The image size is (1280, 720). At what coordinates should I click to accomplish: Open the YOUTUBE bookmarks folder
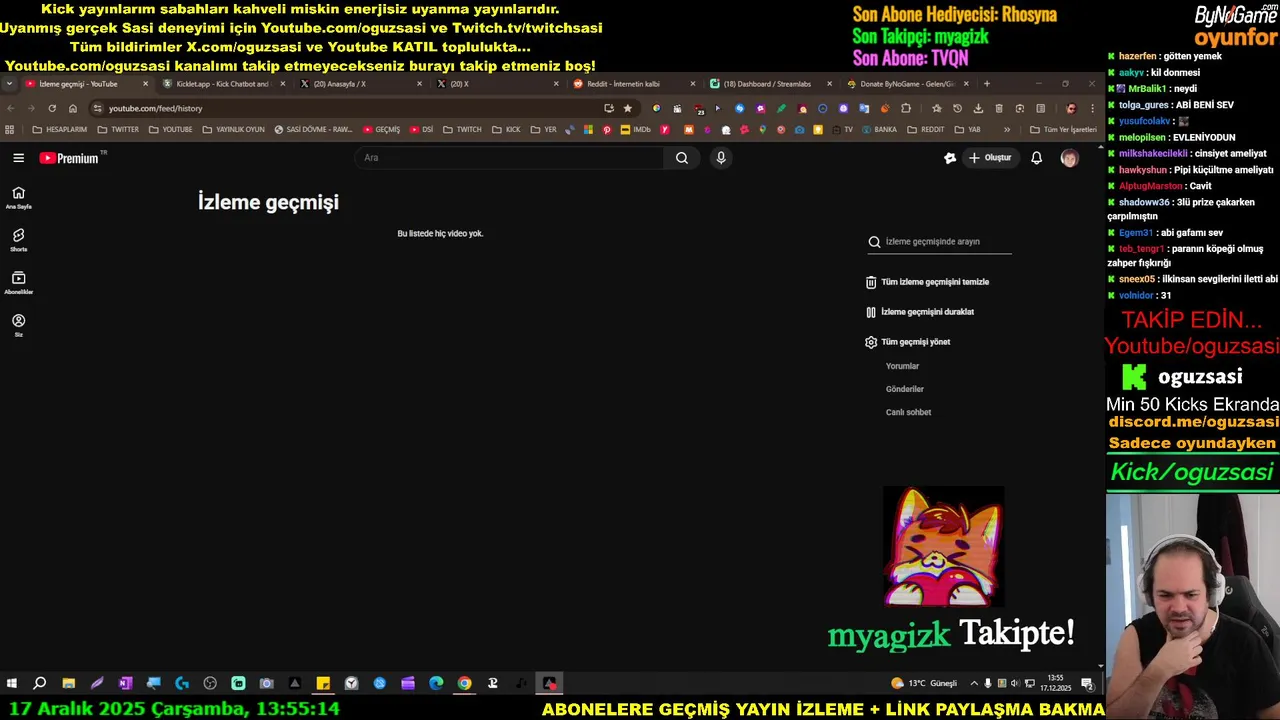click(170, 129)
